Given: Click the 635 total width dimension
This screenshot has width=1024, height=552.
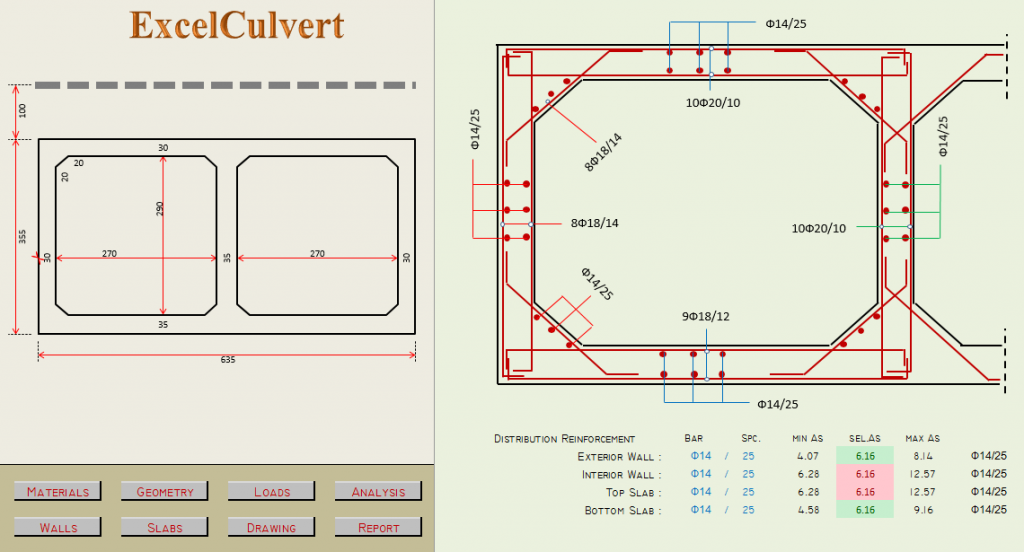Looking at the screenshot, I should tap(227, 360).
